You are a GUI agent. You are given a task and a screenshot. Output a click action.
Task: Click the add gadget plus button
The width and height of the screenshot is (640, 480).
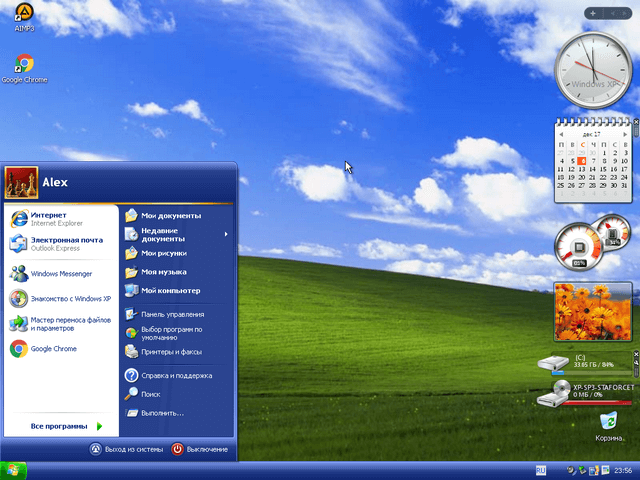(x=593, y=13)
